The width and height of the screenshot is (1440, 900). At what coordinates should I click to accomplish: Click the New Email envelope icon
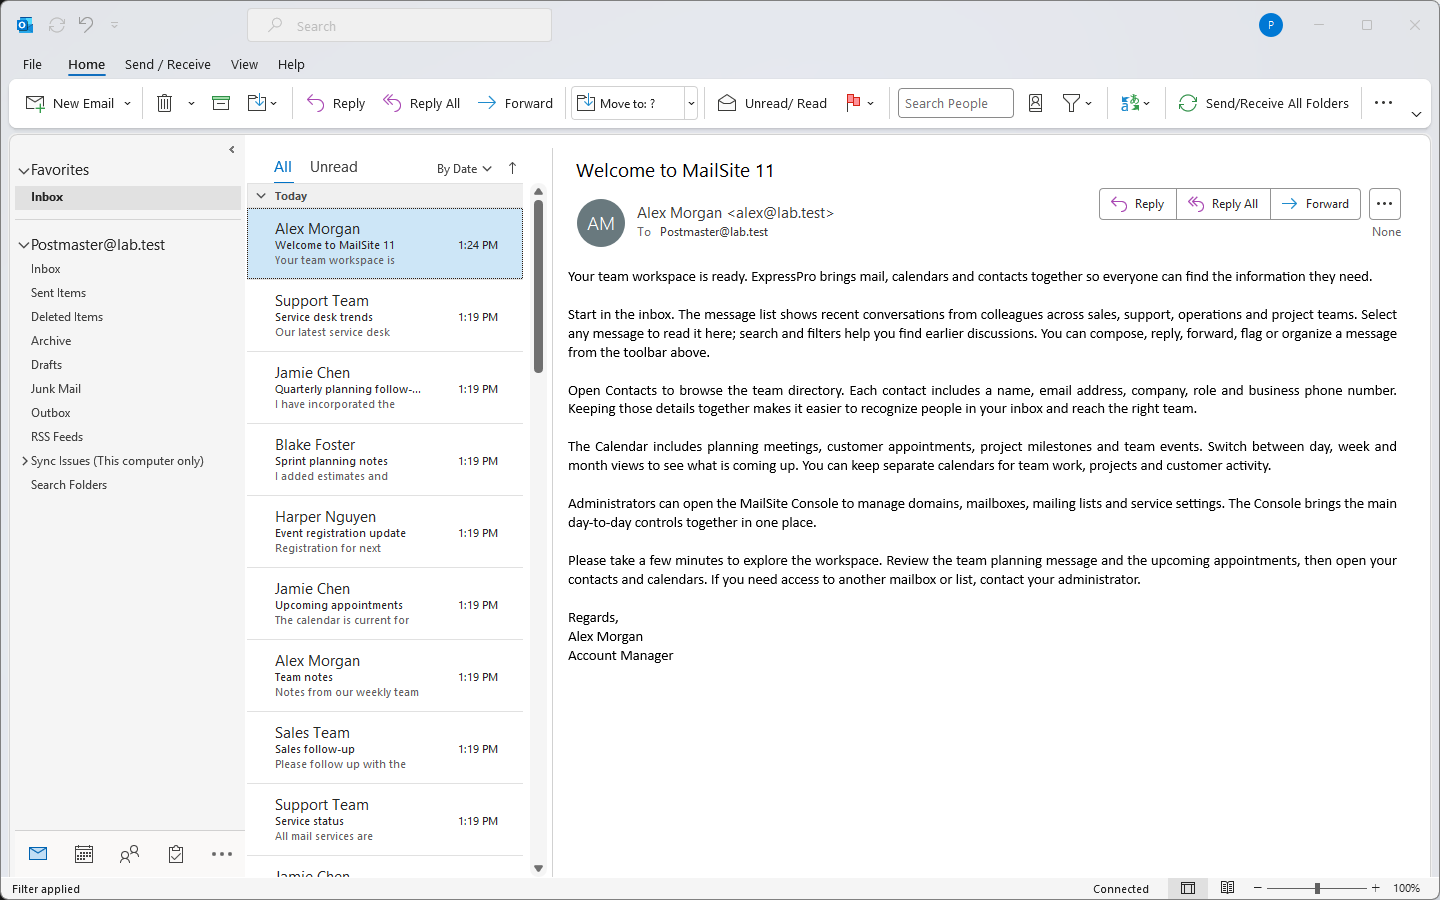pos(35,103)
